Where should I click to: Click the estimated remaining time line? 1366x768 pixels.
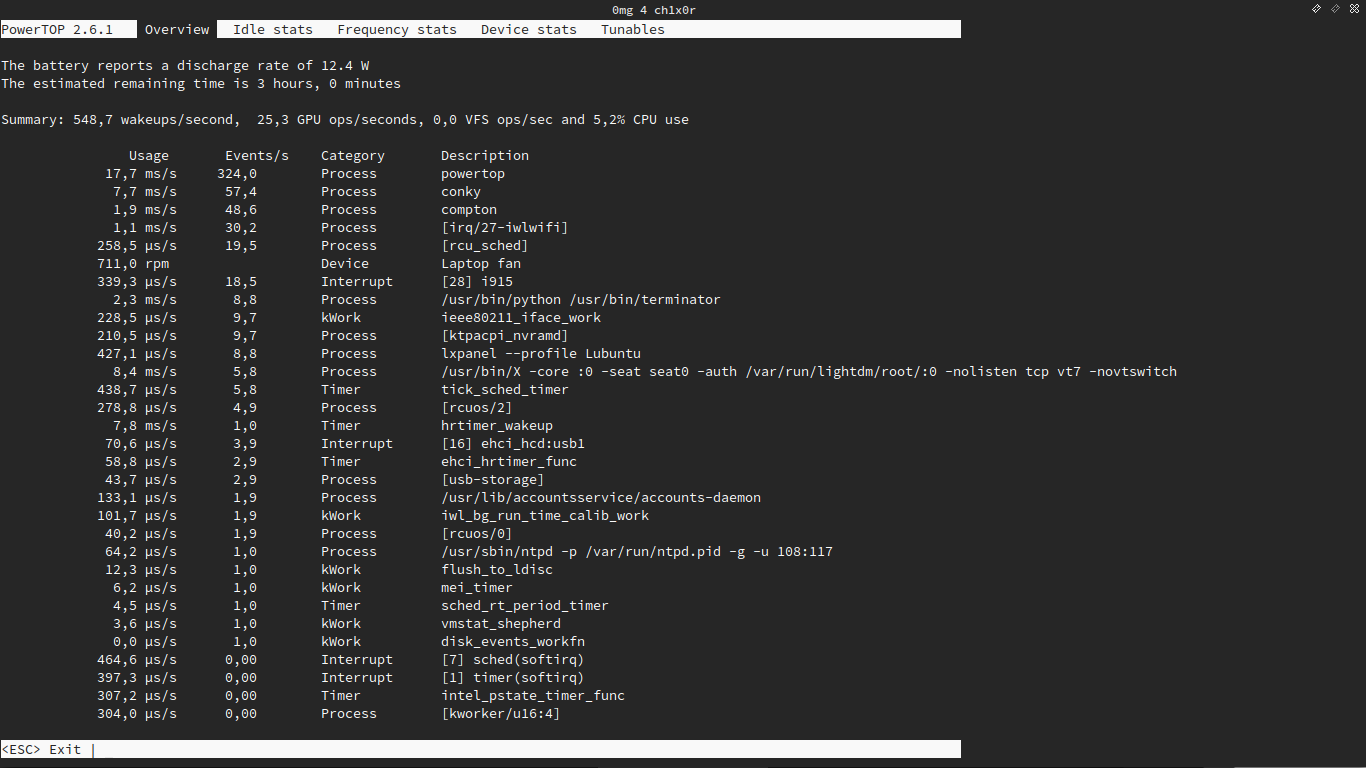[x=201, y=83]
